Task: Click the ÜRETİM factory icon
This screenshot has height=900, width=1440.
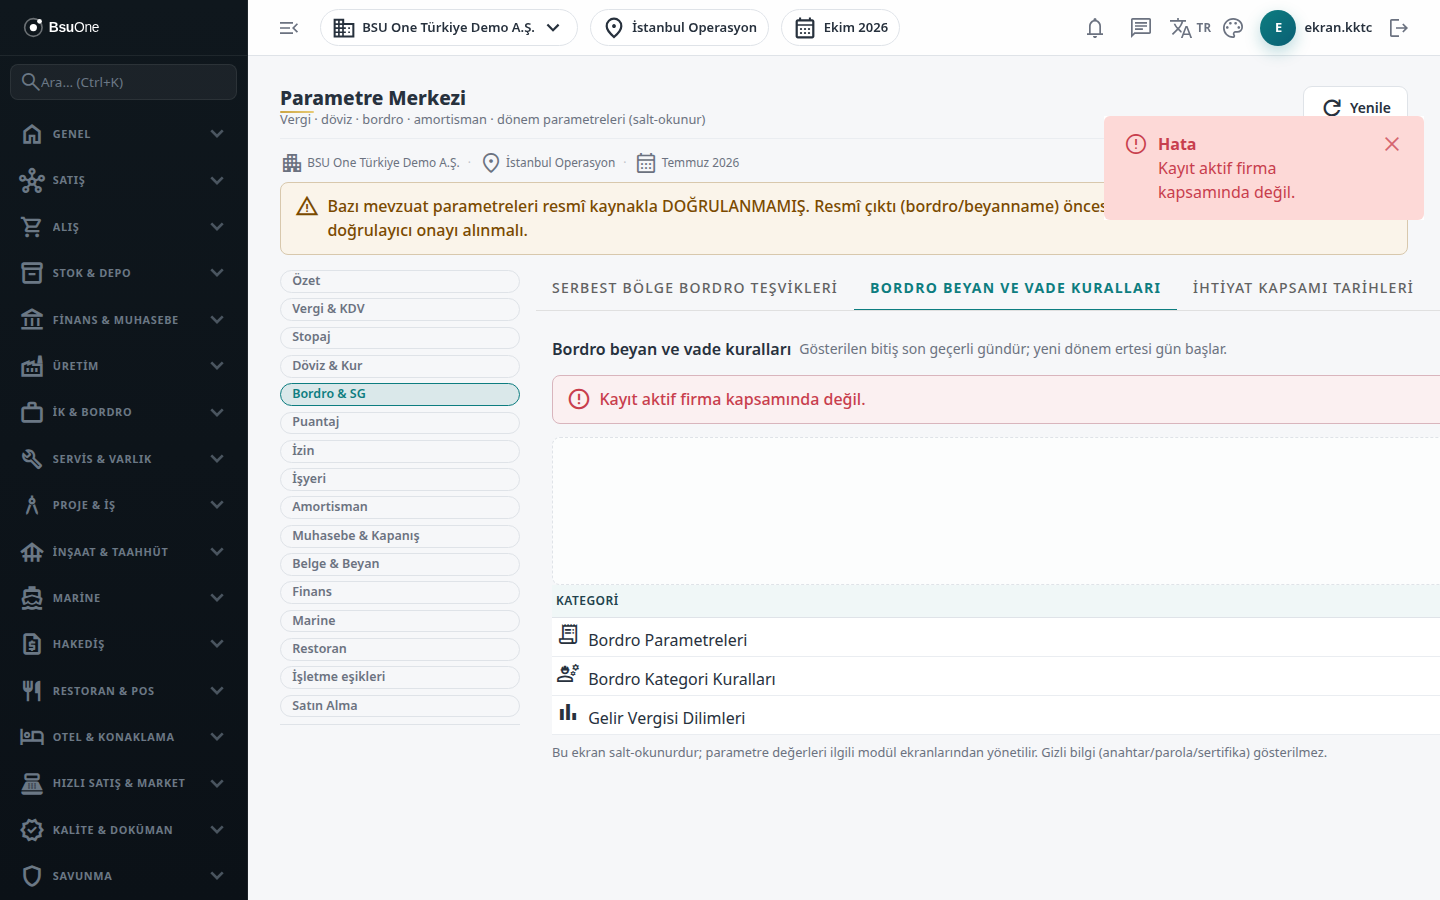Action: coord(32,366)
